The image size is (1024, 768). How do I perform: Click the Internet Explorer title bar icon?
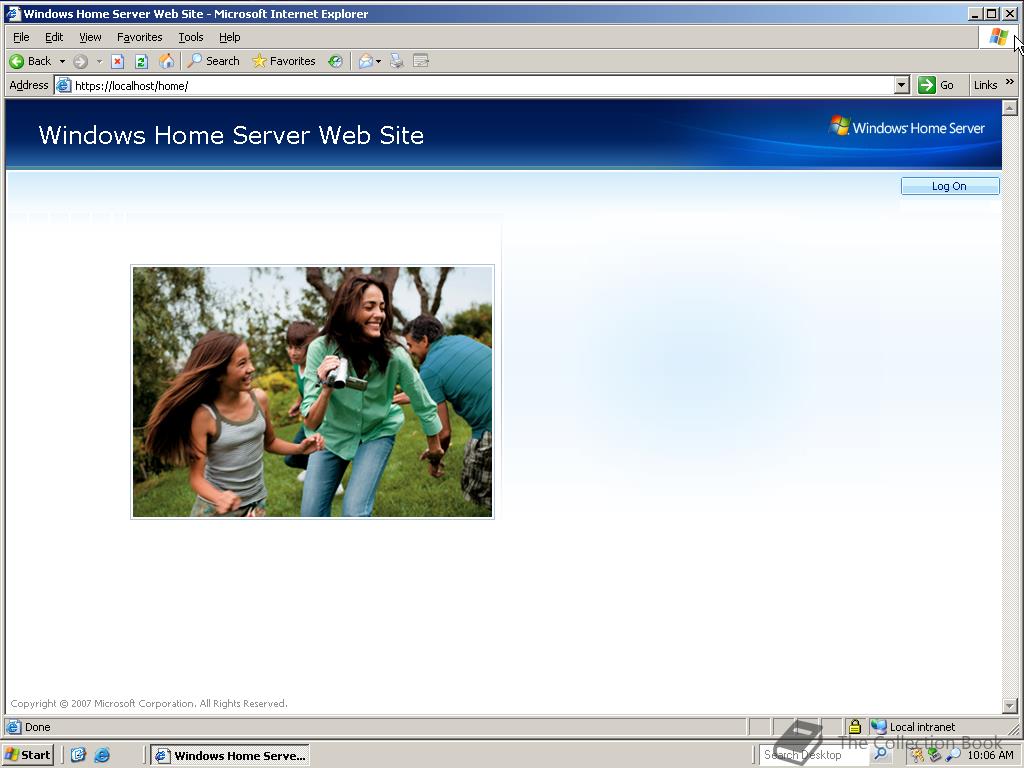click(x=13, y=14)
